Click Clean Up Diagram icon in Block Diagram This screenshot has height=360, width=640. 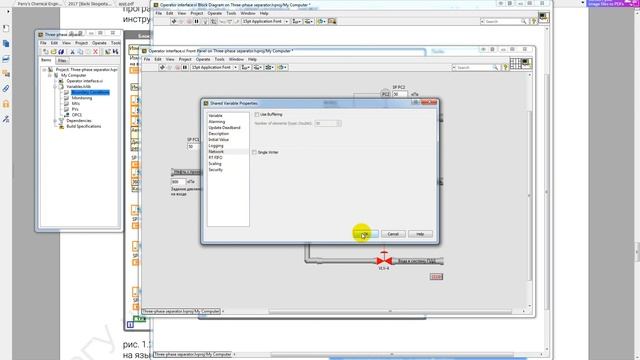click(332, 21)
